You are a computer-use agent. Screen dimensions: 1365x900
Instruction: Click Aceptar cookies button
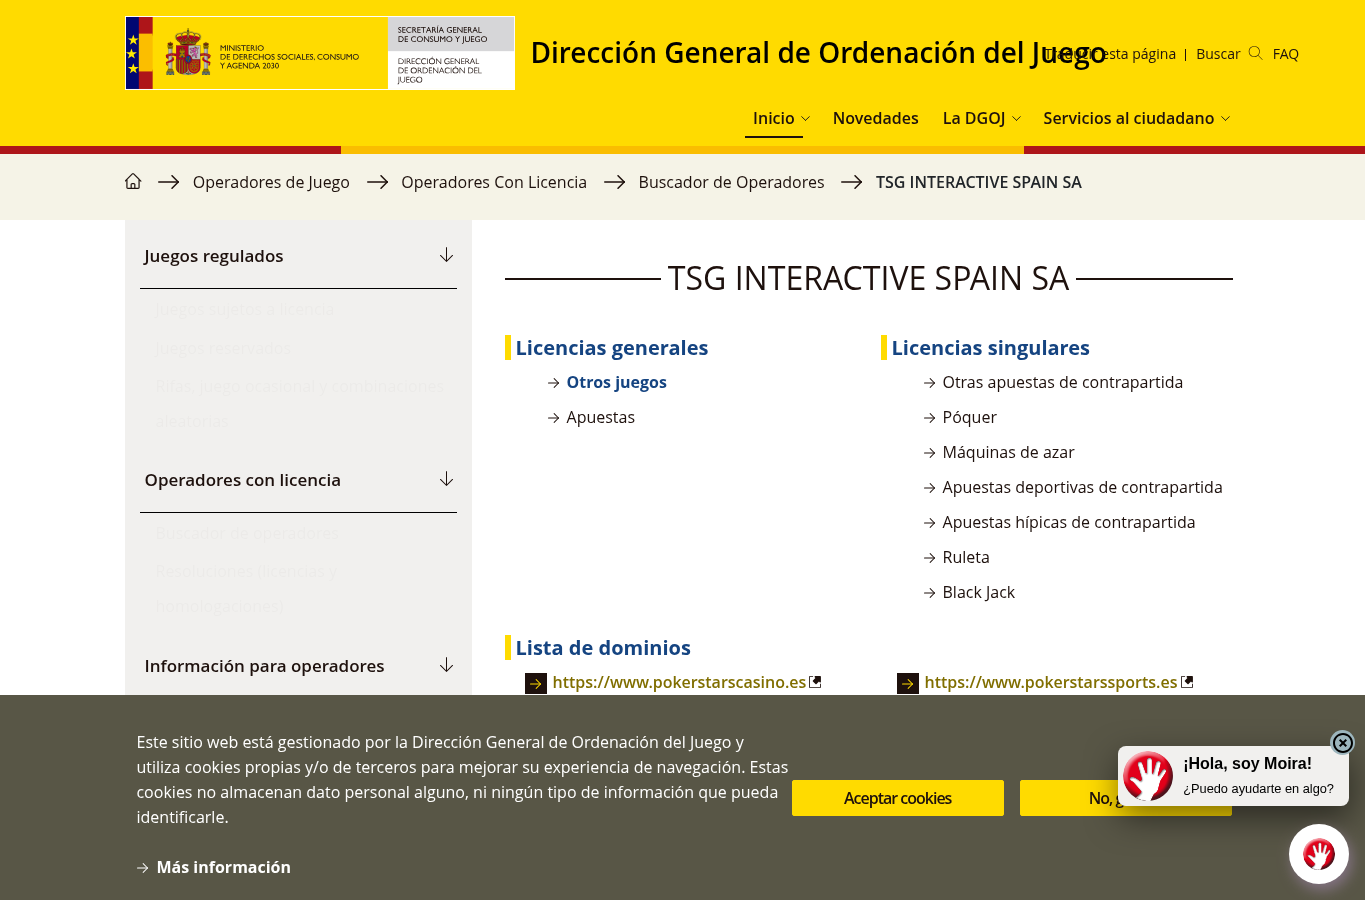point(898,798)
